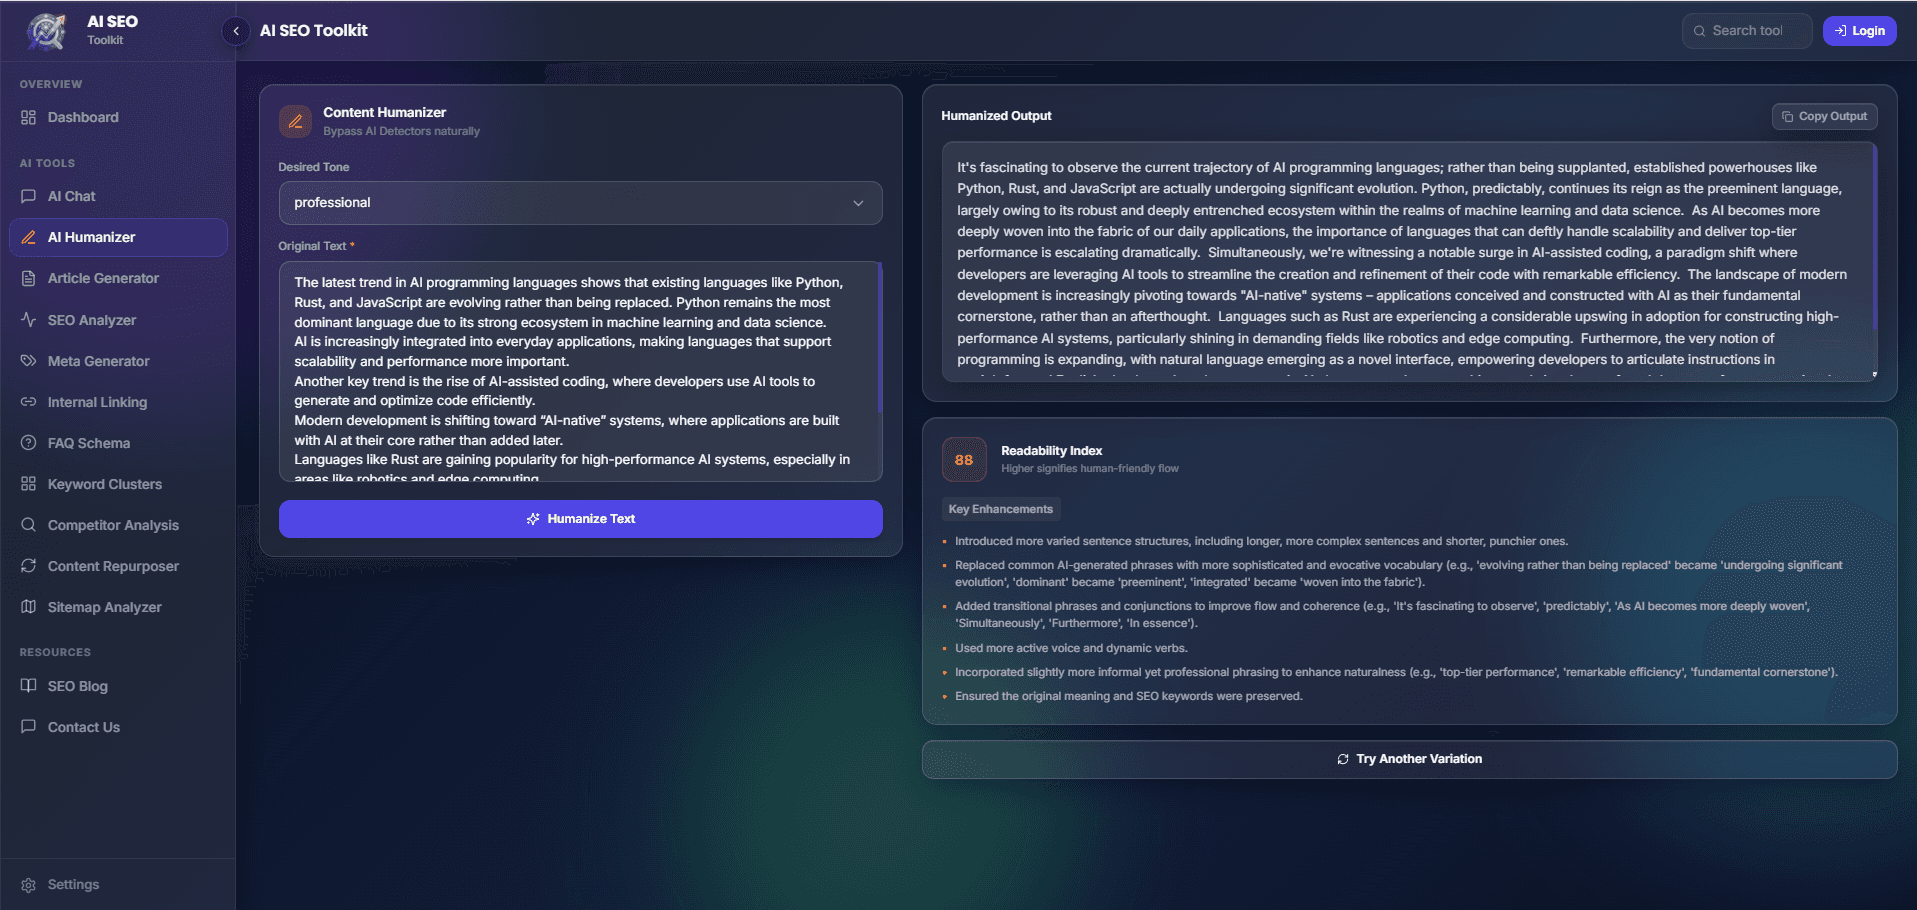Expand the Key Enhancements section
Screen dimensions: 1917x910
1000,509
